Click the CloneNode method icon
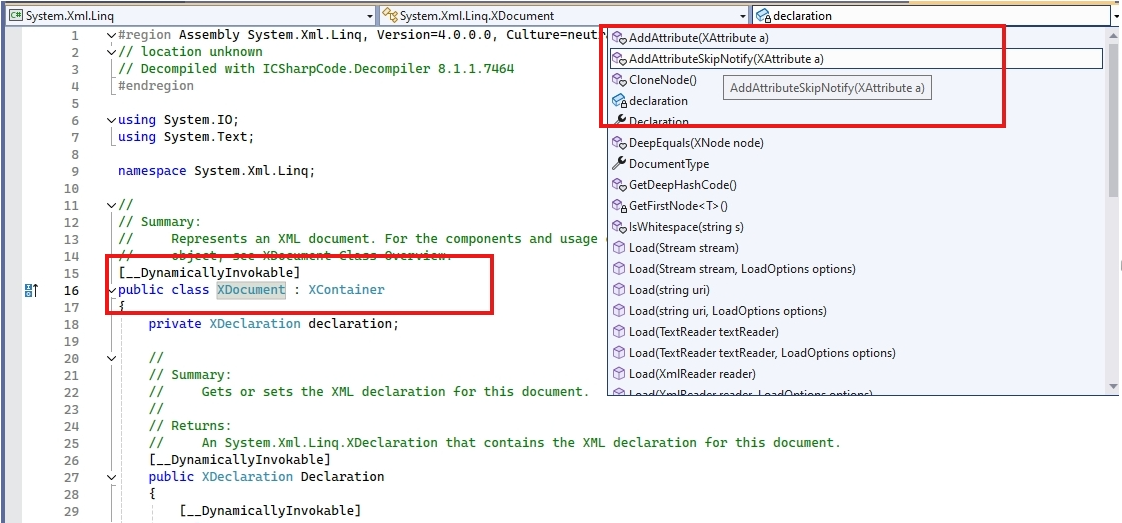The image size is (1122, 523). point(618,80)
